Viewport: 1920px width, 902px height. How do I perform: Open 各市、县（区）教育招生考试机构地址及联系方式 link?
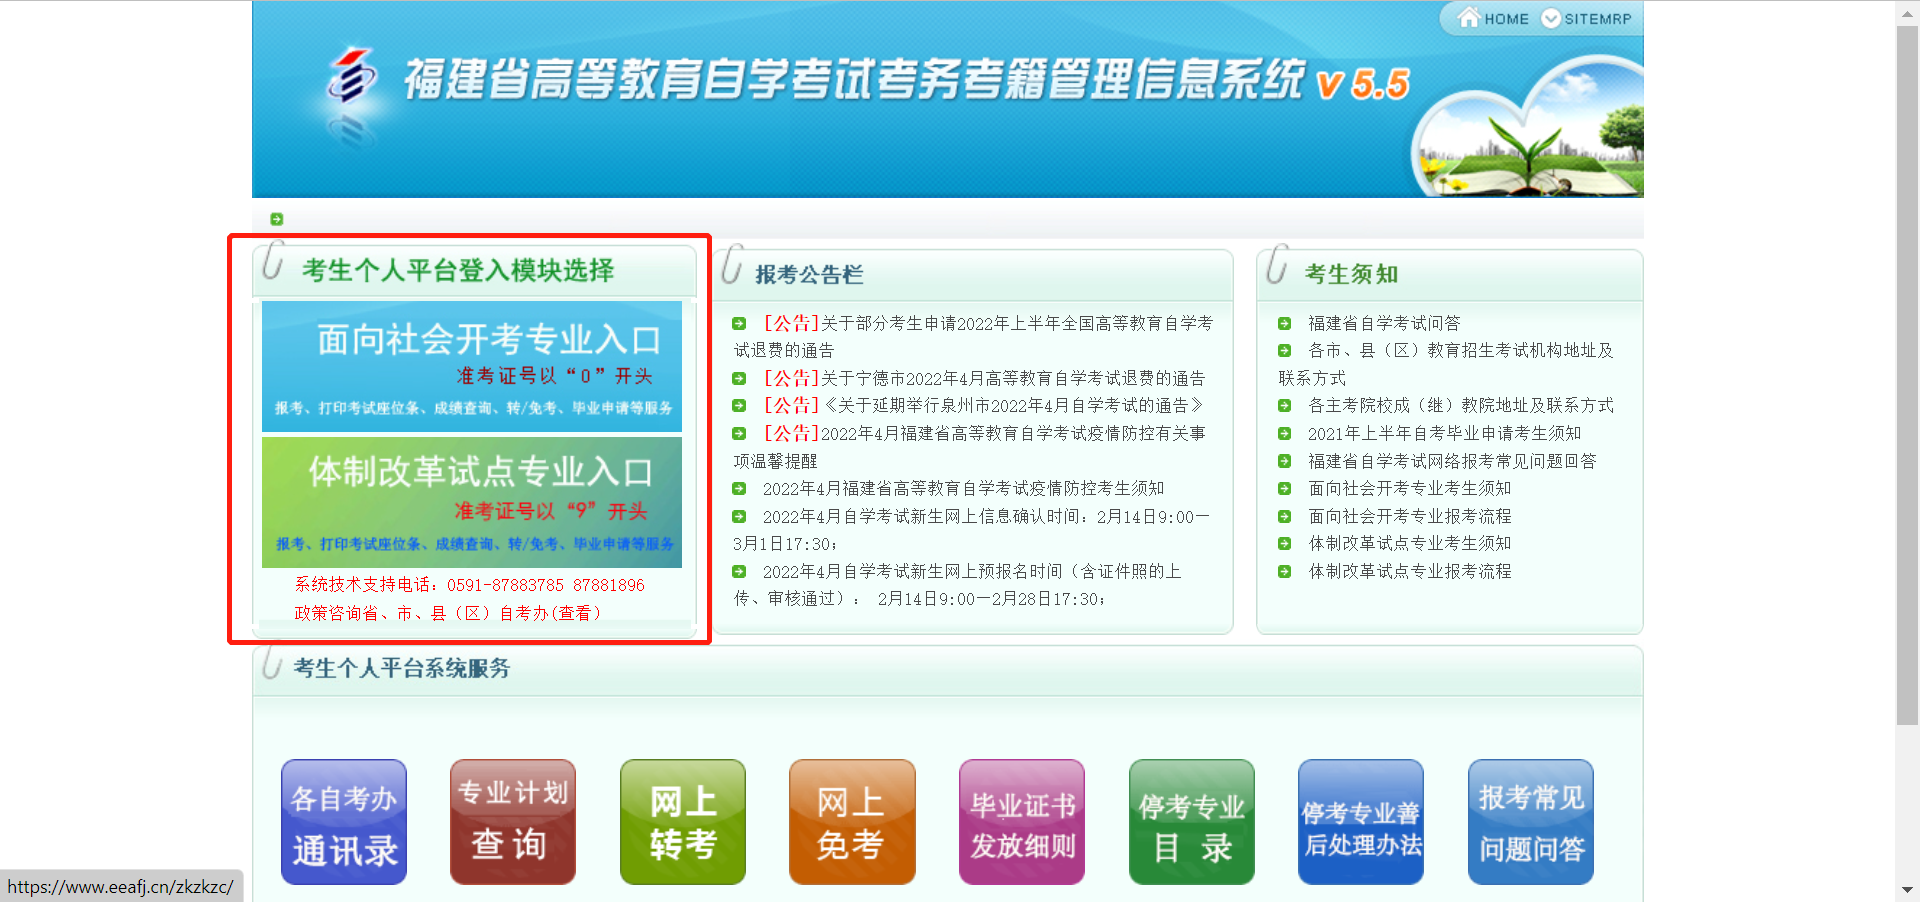[x=1446, y=364]
